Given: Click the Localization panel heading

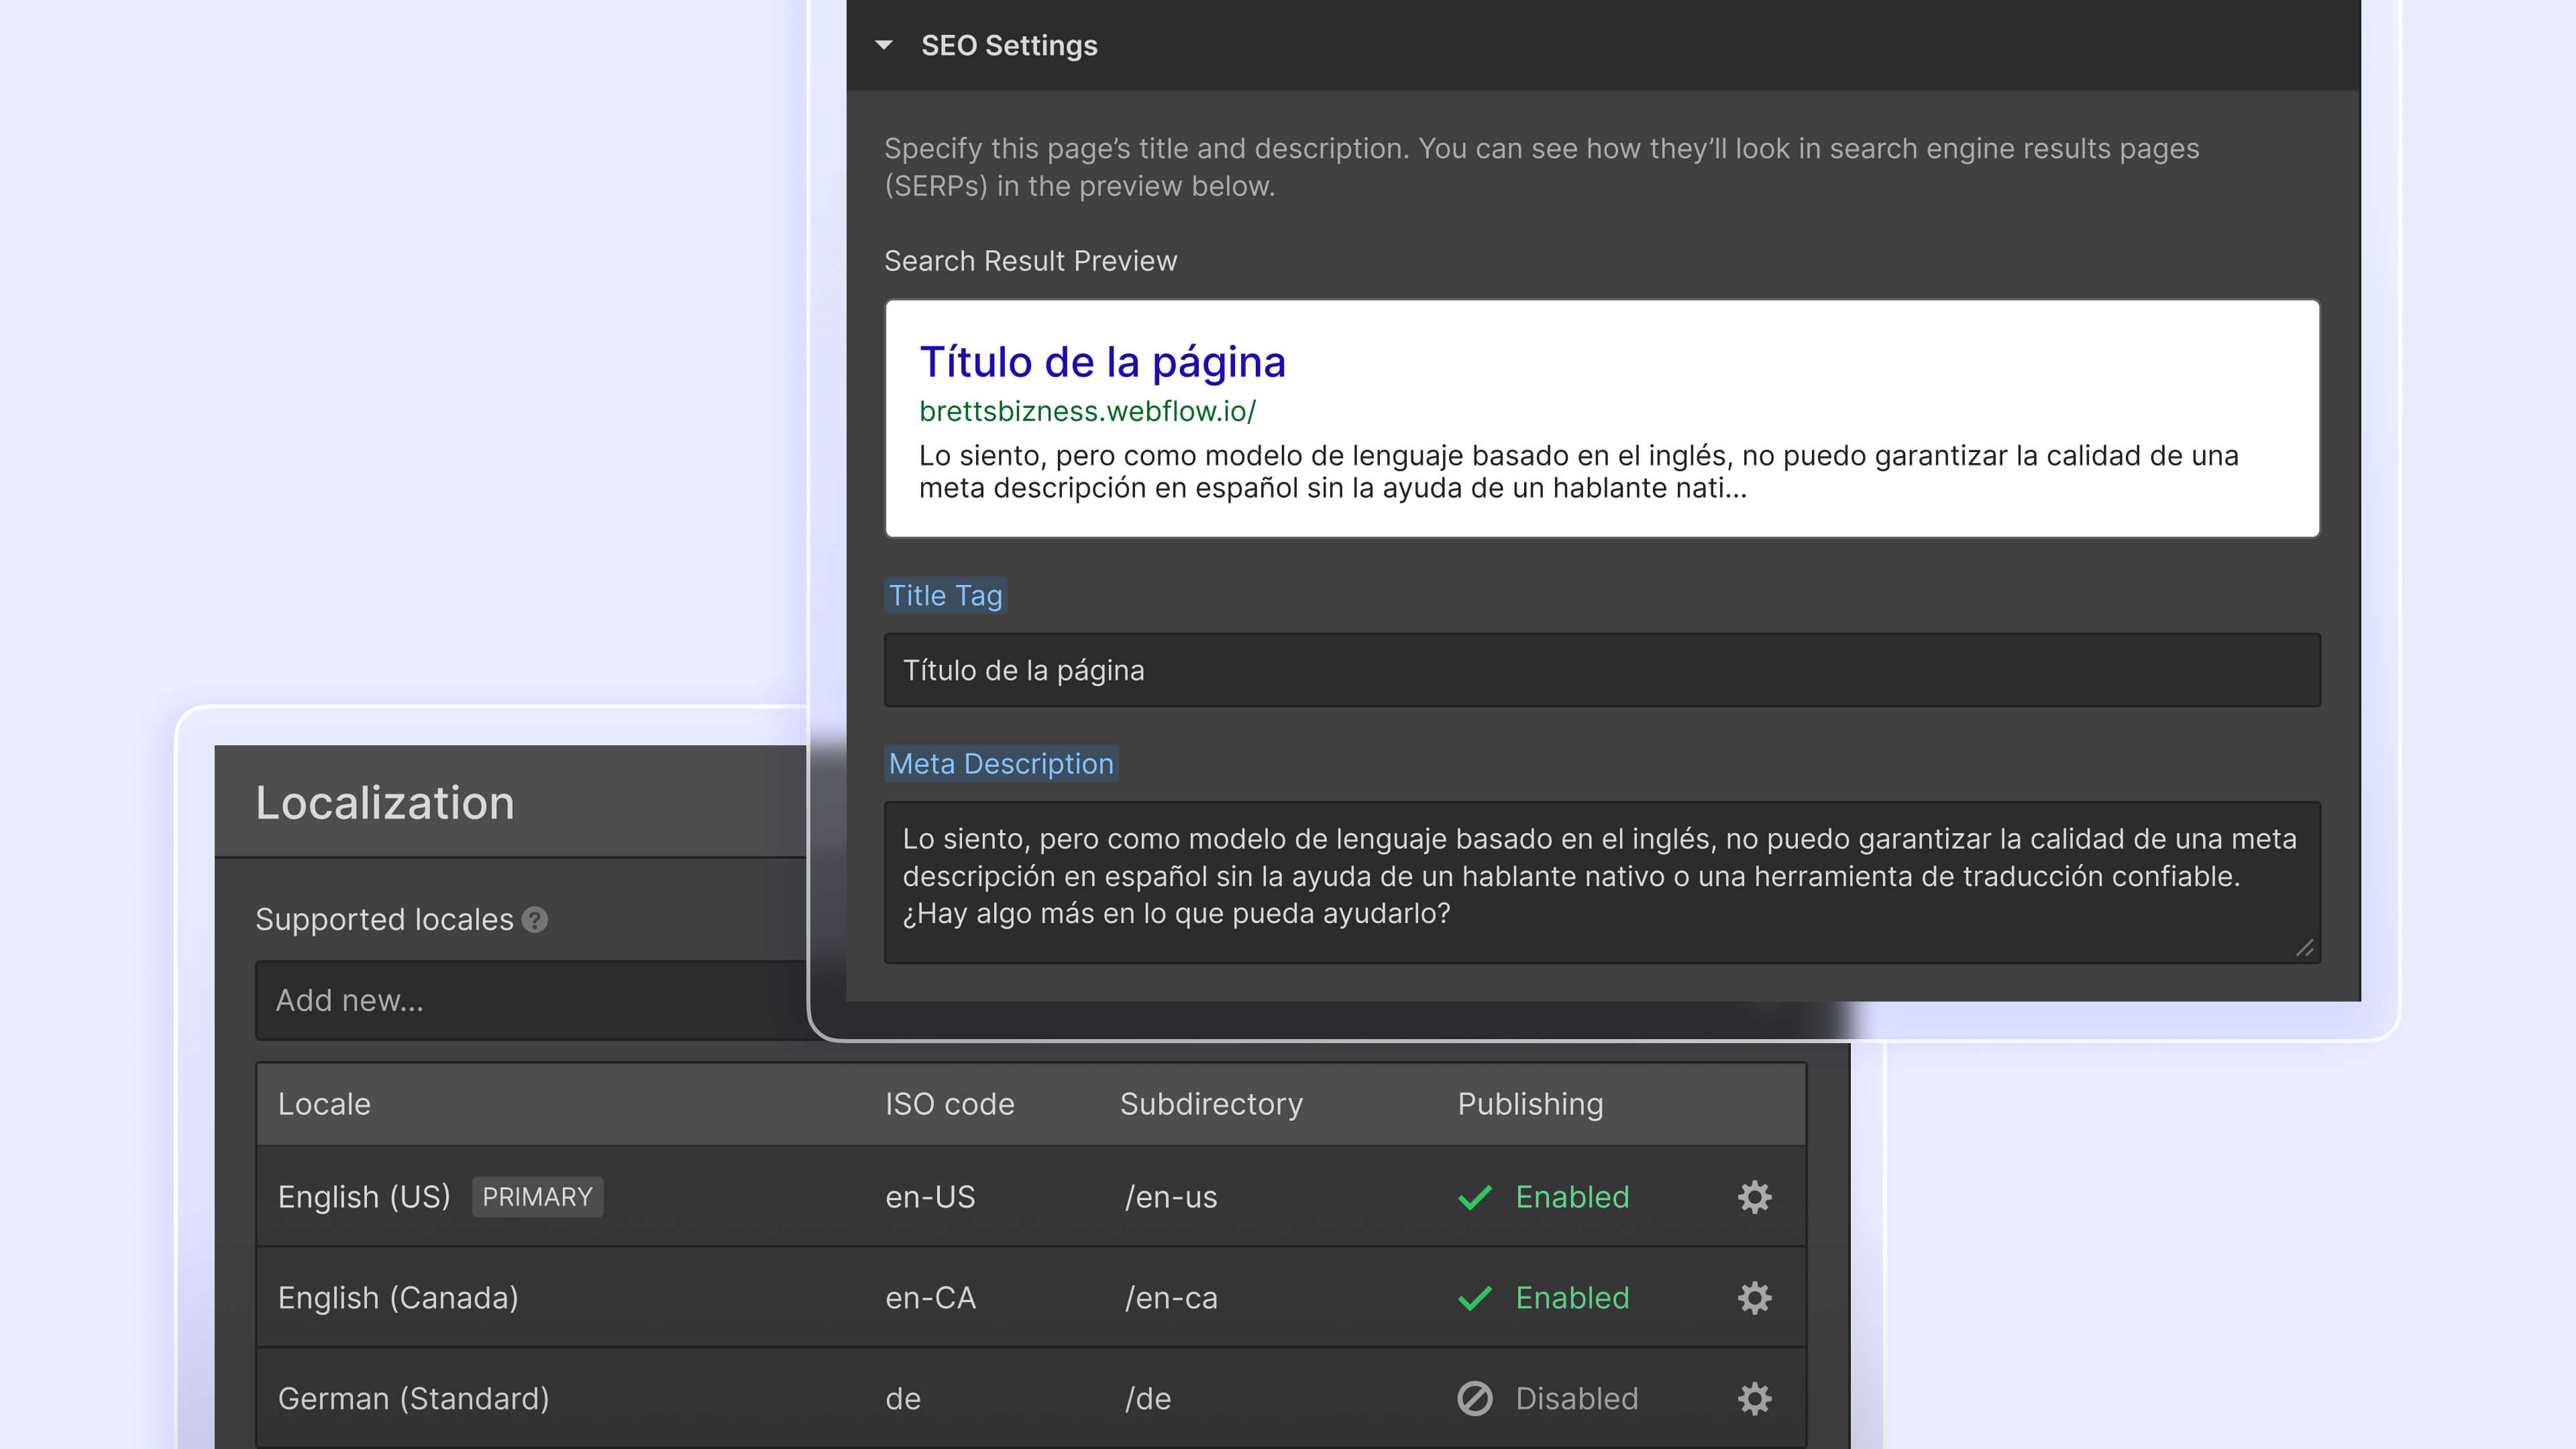Looking at the screenshot, I should tap(385, 803).
